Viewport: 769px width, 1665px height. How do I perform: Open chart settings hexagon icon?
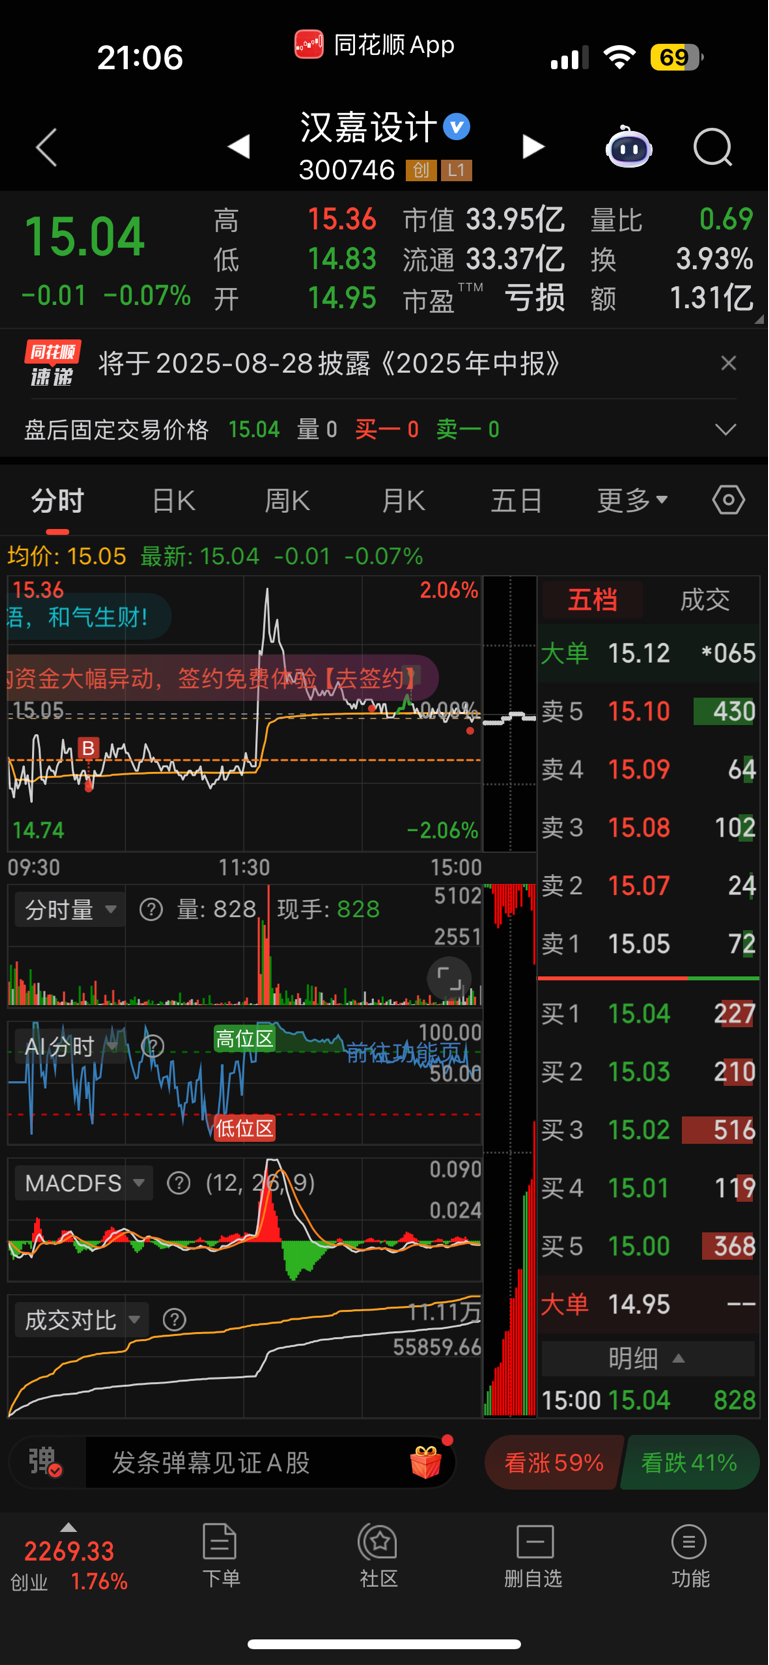tap(728, 500)
